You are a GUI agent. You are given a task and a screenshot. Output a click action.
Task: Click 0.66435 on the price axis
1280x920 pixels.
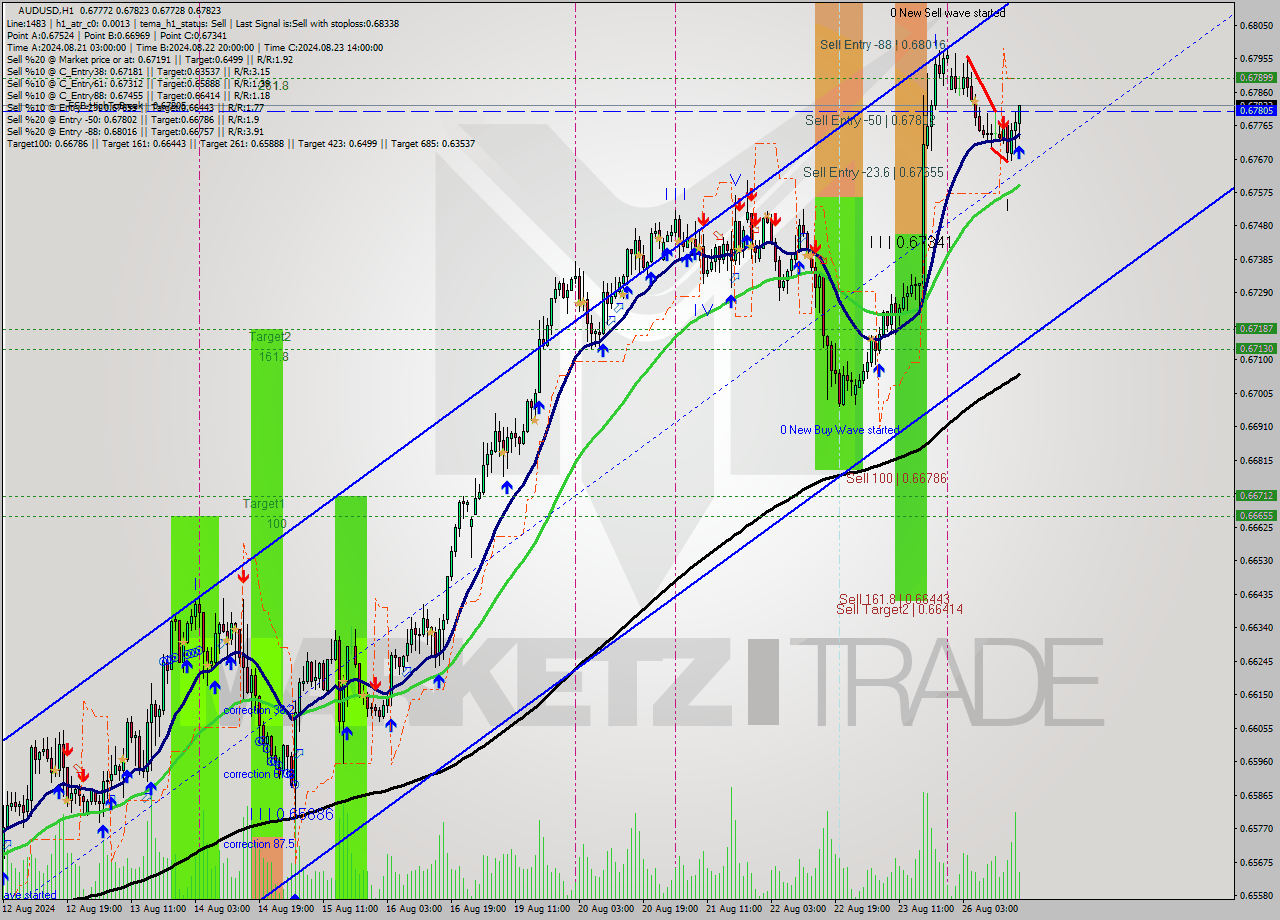(1256, 594)
